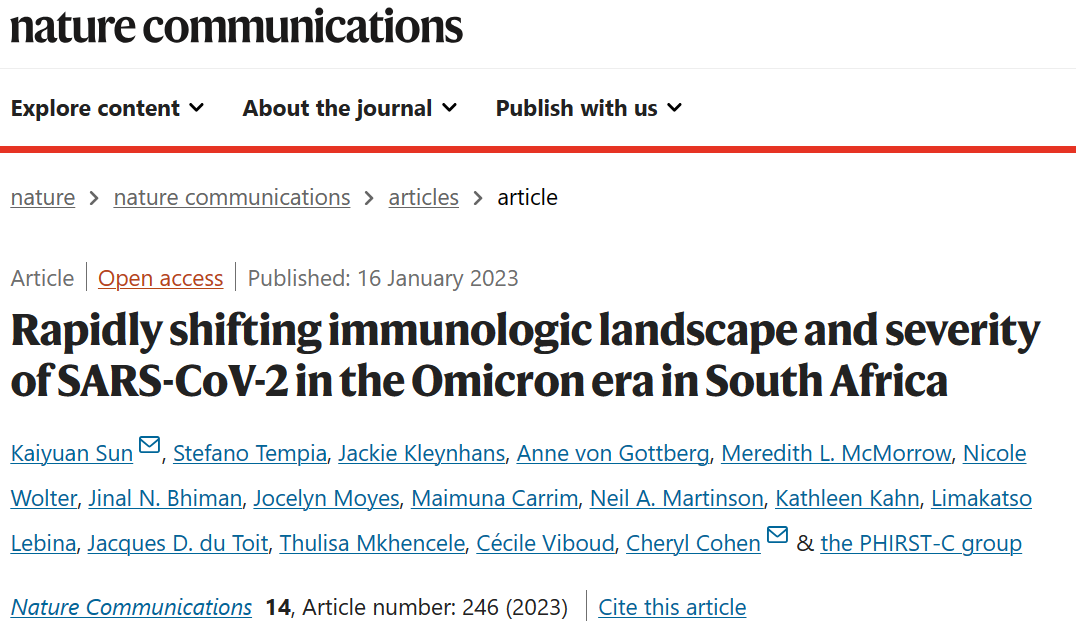Select author Jackie Kleynhans
The height and width of the screenshot is (632, 1076).
pyautogui.click(x=421, y=454)
